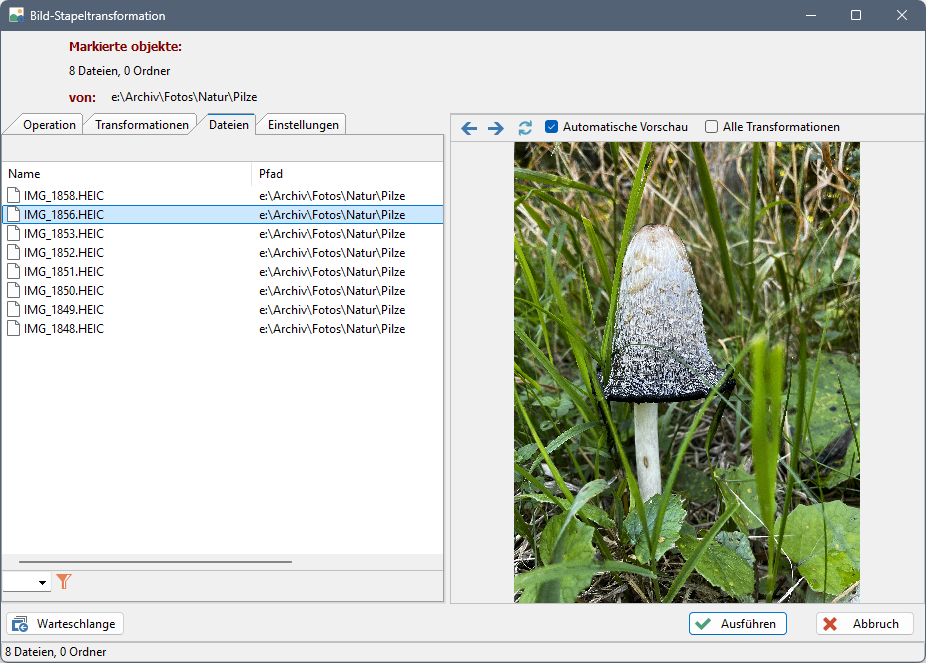Click the horizontal scrollbar under the file list
Viewport: 926px width, 663px height.
coord(155,562)
